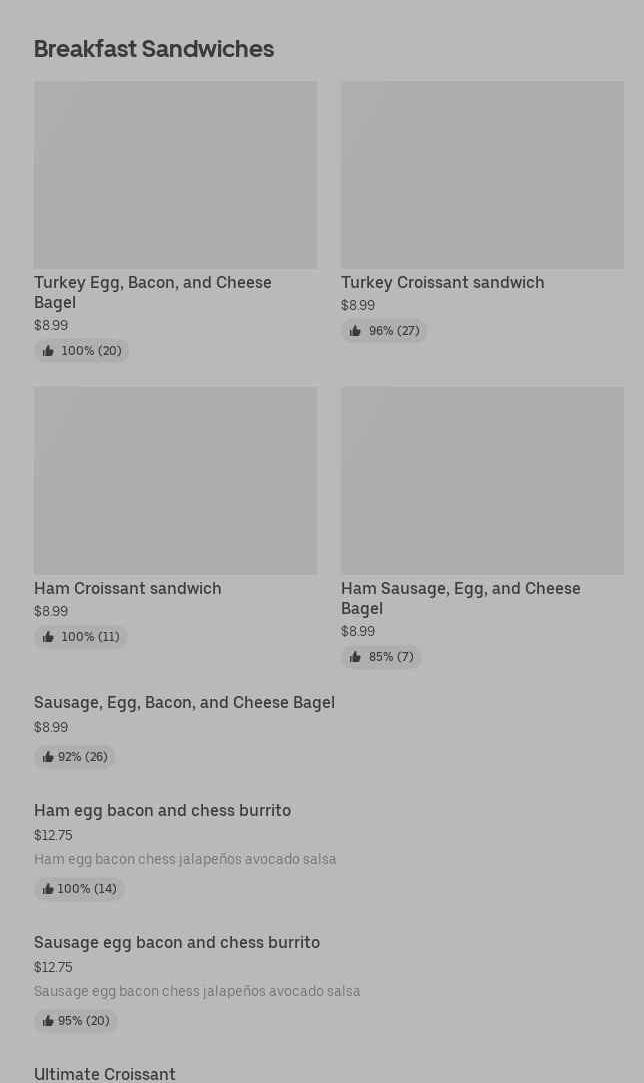Screen dimensions: 644x1083
Task: Open the Ultimate Croissant item
Action: pos(105,1074)
